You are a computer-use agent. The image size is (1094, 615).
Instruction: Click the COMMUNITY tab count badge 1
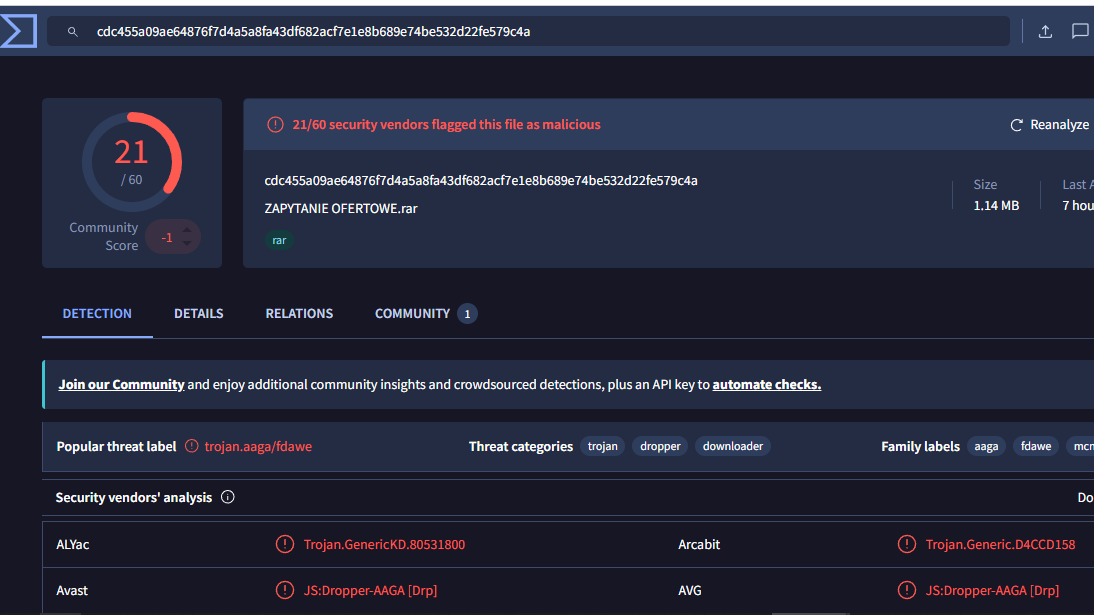pos(467,313)
